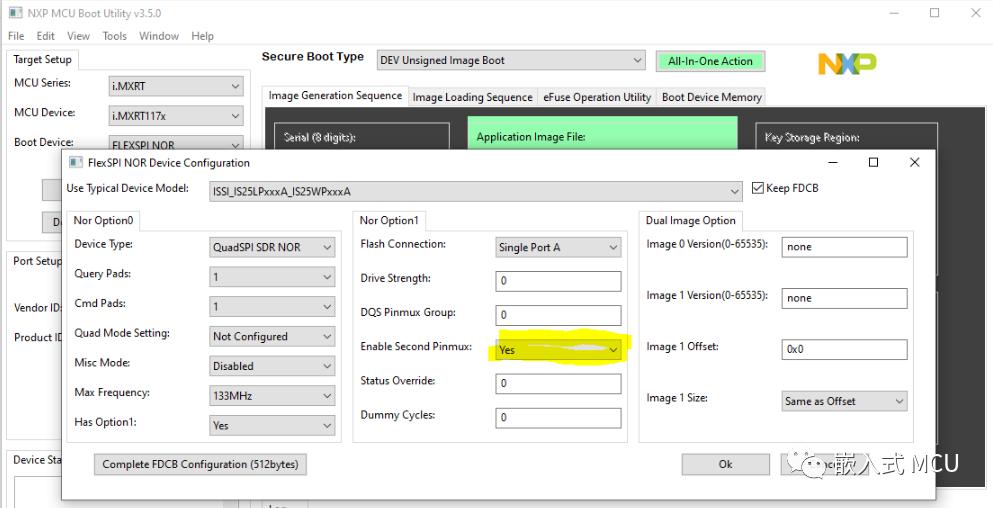Close the NXP MCU Boot Utility window
This screenshot has width=993, height=508.
point(976,13)
